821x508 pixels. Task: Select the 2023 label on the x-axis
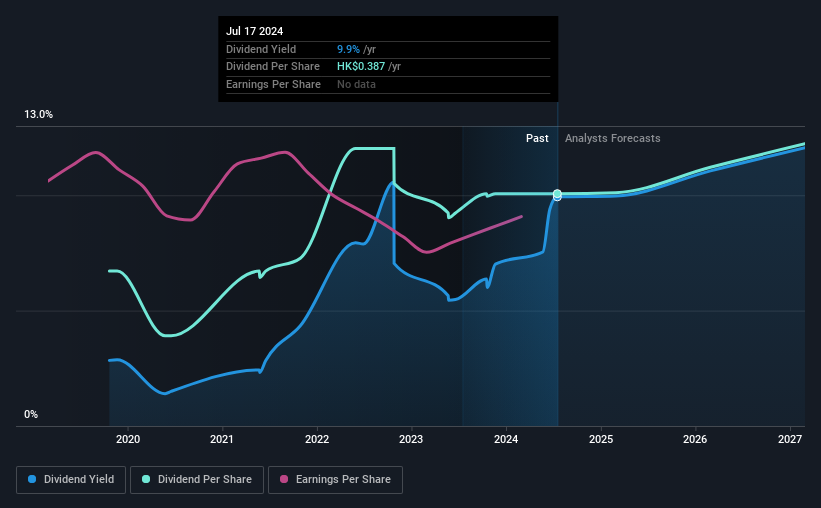(x=411, y=439)
